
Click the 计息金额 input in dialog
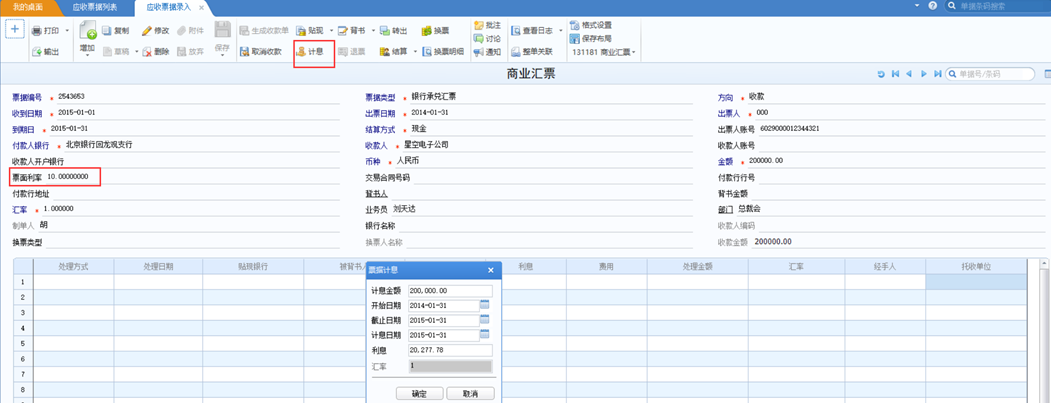[x=450, y=291]
